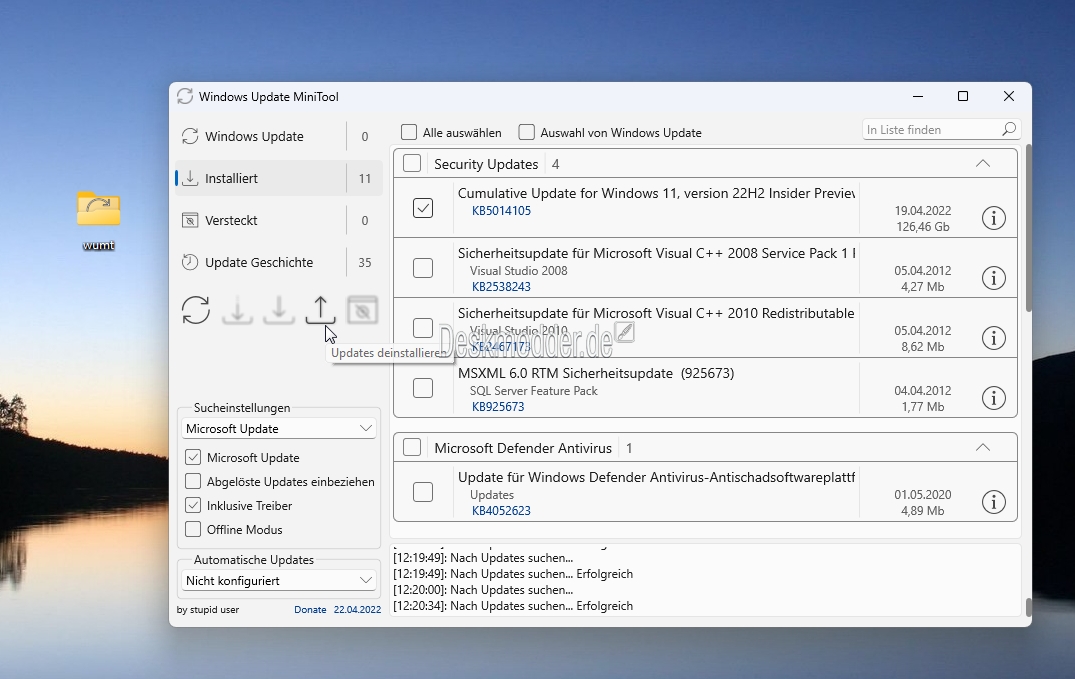Click the first download arrow icon in the toolbar
Image resolution: width=1075 pixels, height=679 pixels.
tap(237, 310)
